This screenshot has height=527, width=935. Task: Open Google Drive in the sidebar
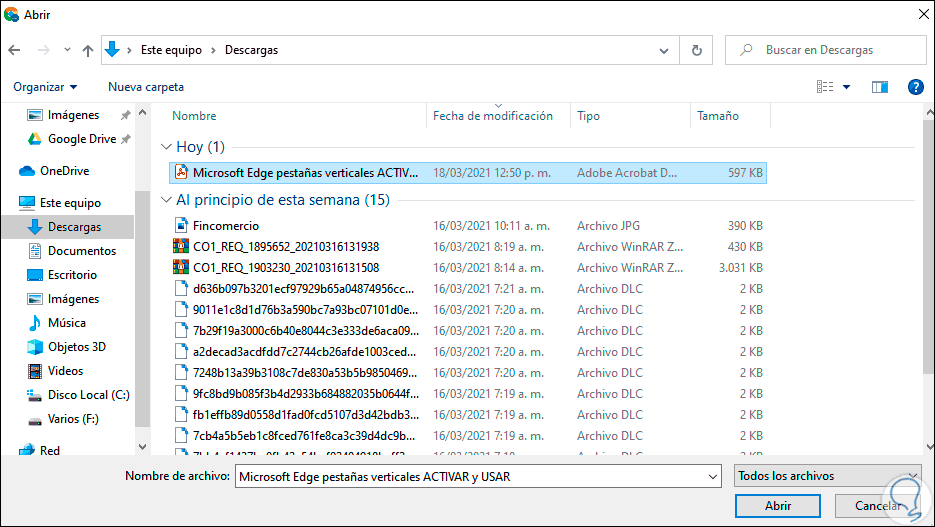(x=81, y=139)
